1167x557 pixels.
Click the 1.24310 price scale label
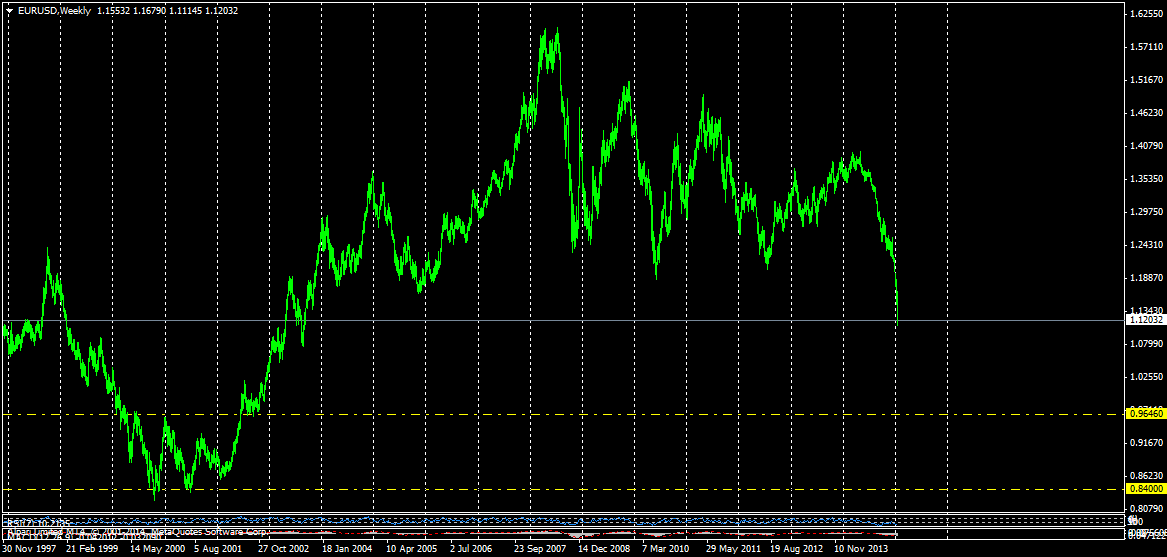tap(1147, 245)
